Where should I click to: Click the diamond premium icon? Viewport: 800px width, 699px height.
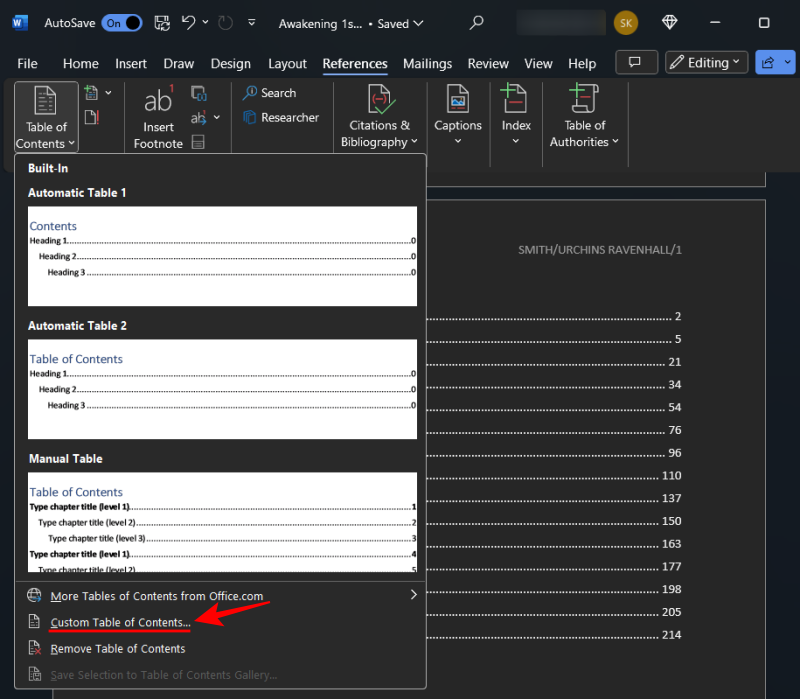pos(670,22)
